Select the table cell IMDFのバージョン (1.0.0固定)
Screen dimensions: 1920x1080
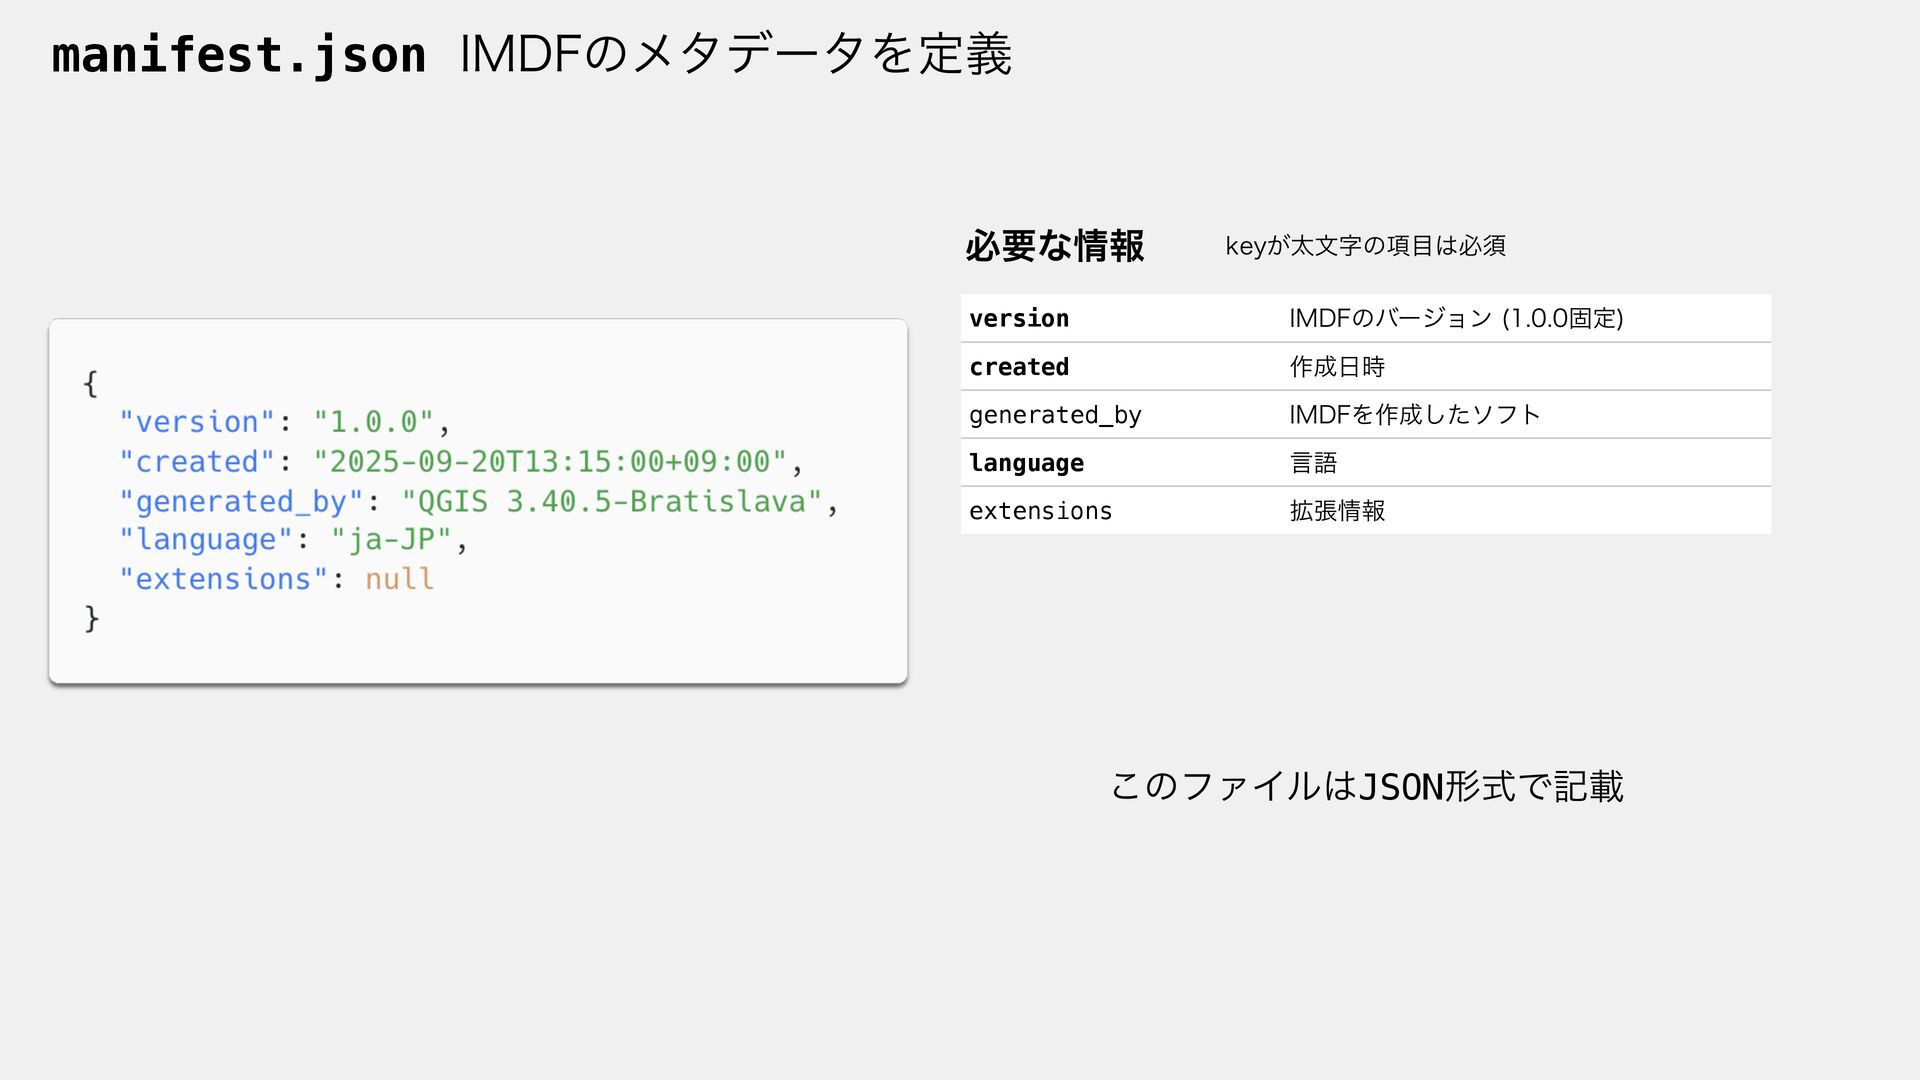[x=1456, y=318]
